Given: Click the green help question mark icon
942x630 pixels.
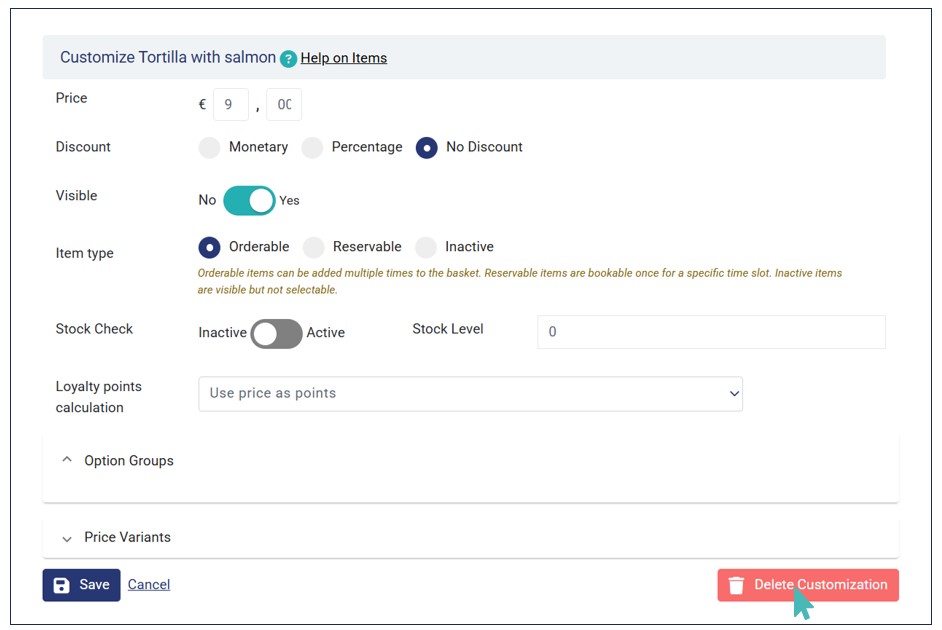Looking at the screenshot, I should [x=288, y=59].
